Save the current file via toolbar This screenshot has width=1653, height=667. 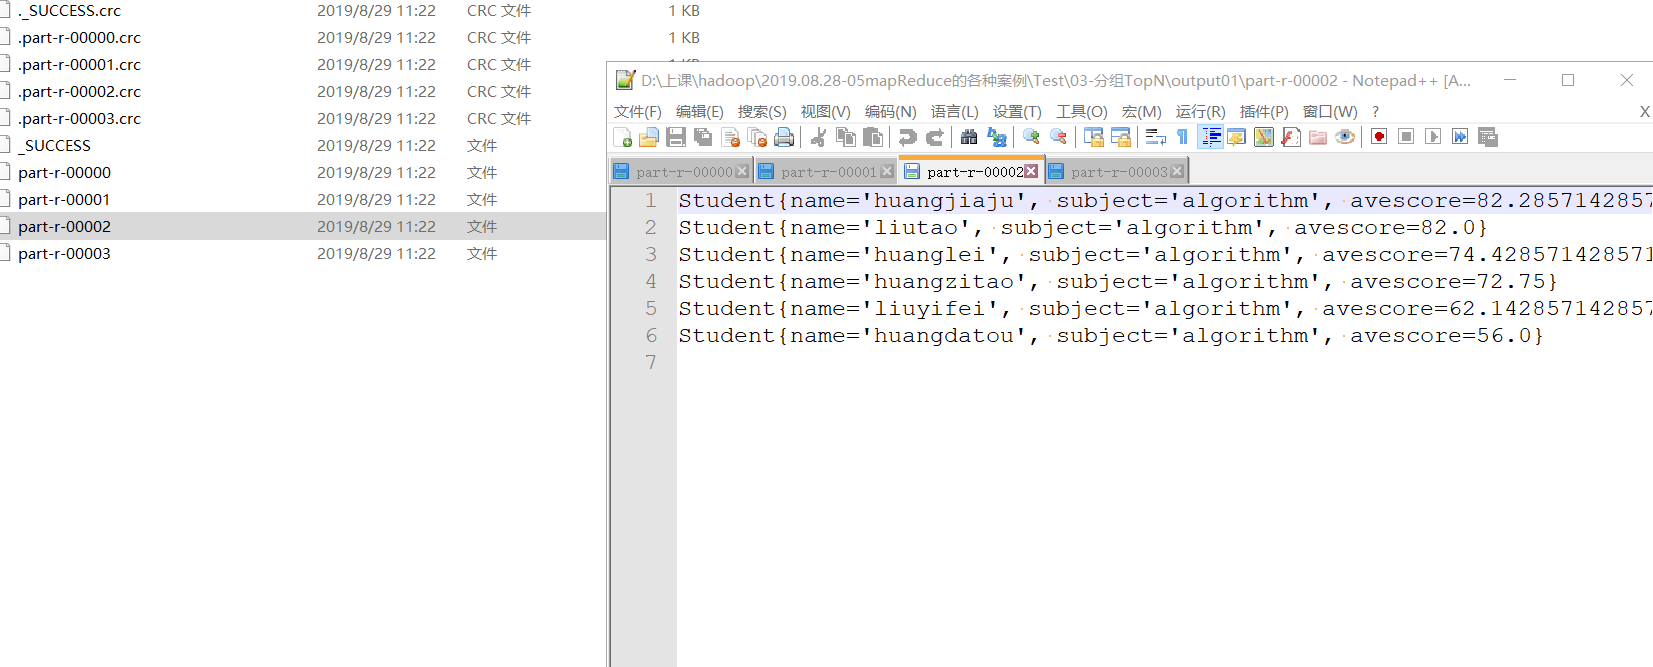pyautogui.click(x=676, y=137)
